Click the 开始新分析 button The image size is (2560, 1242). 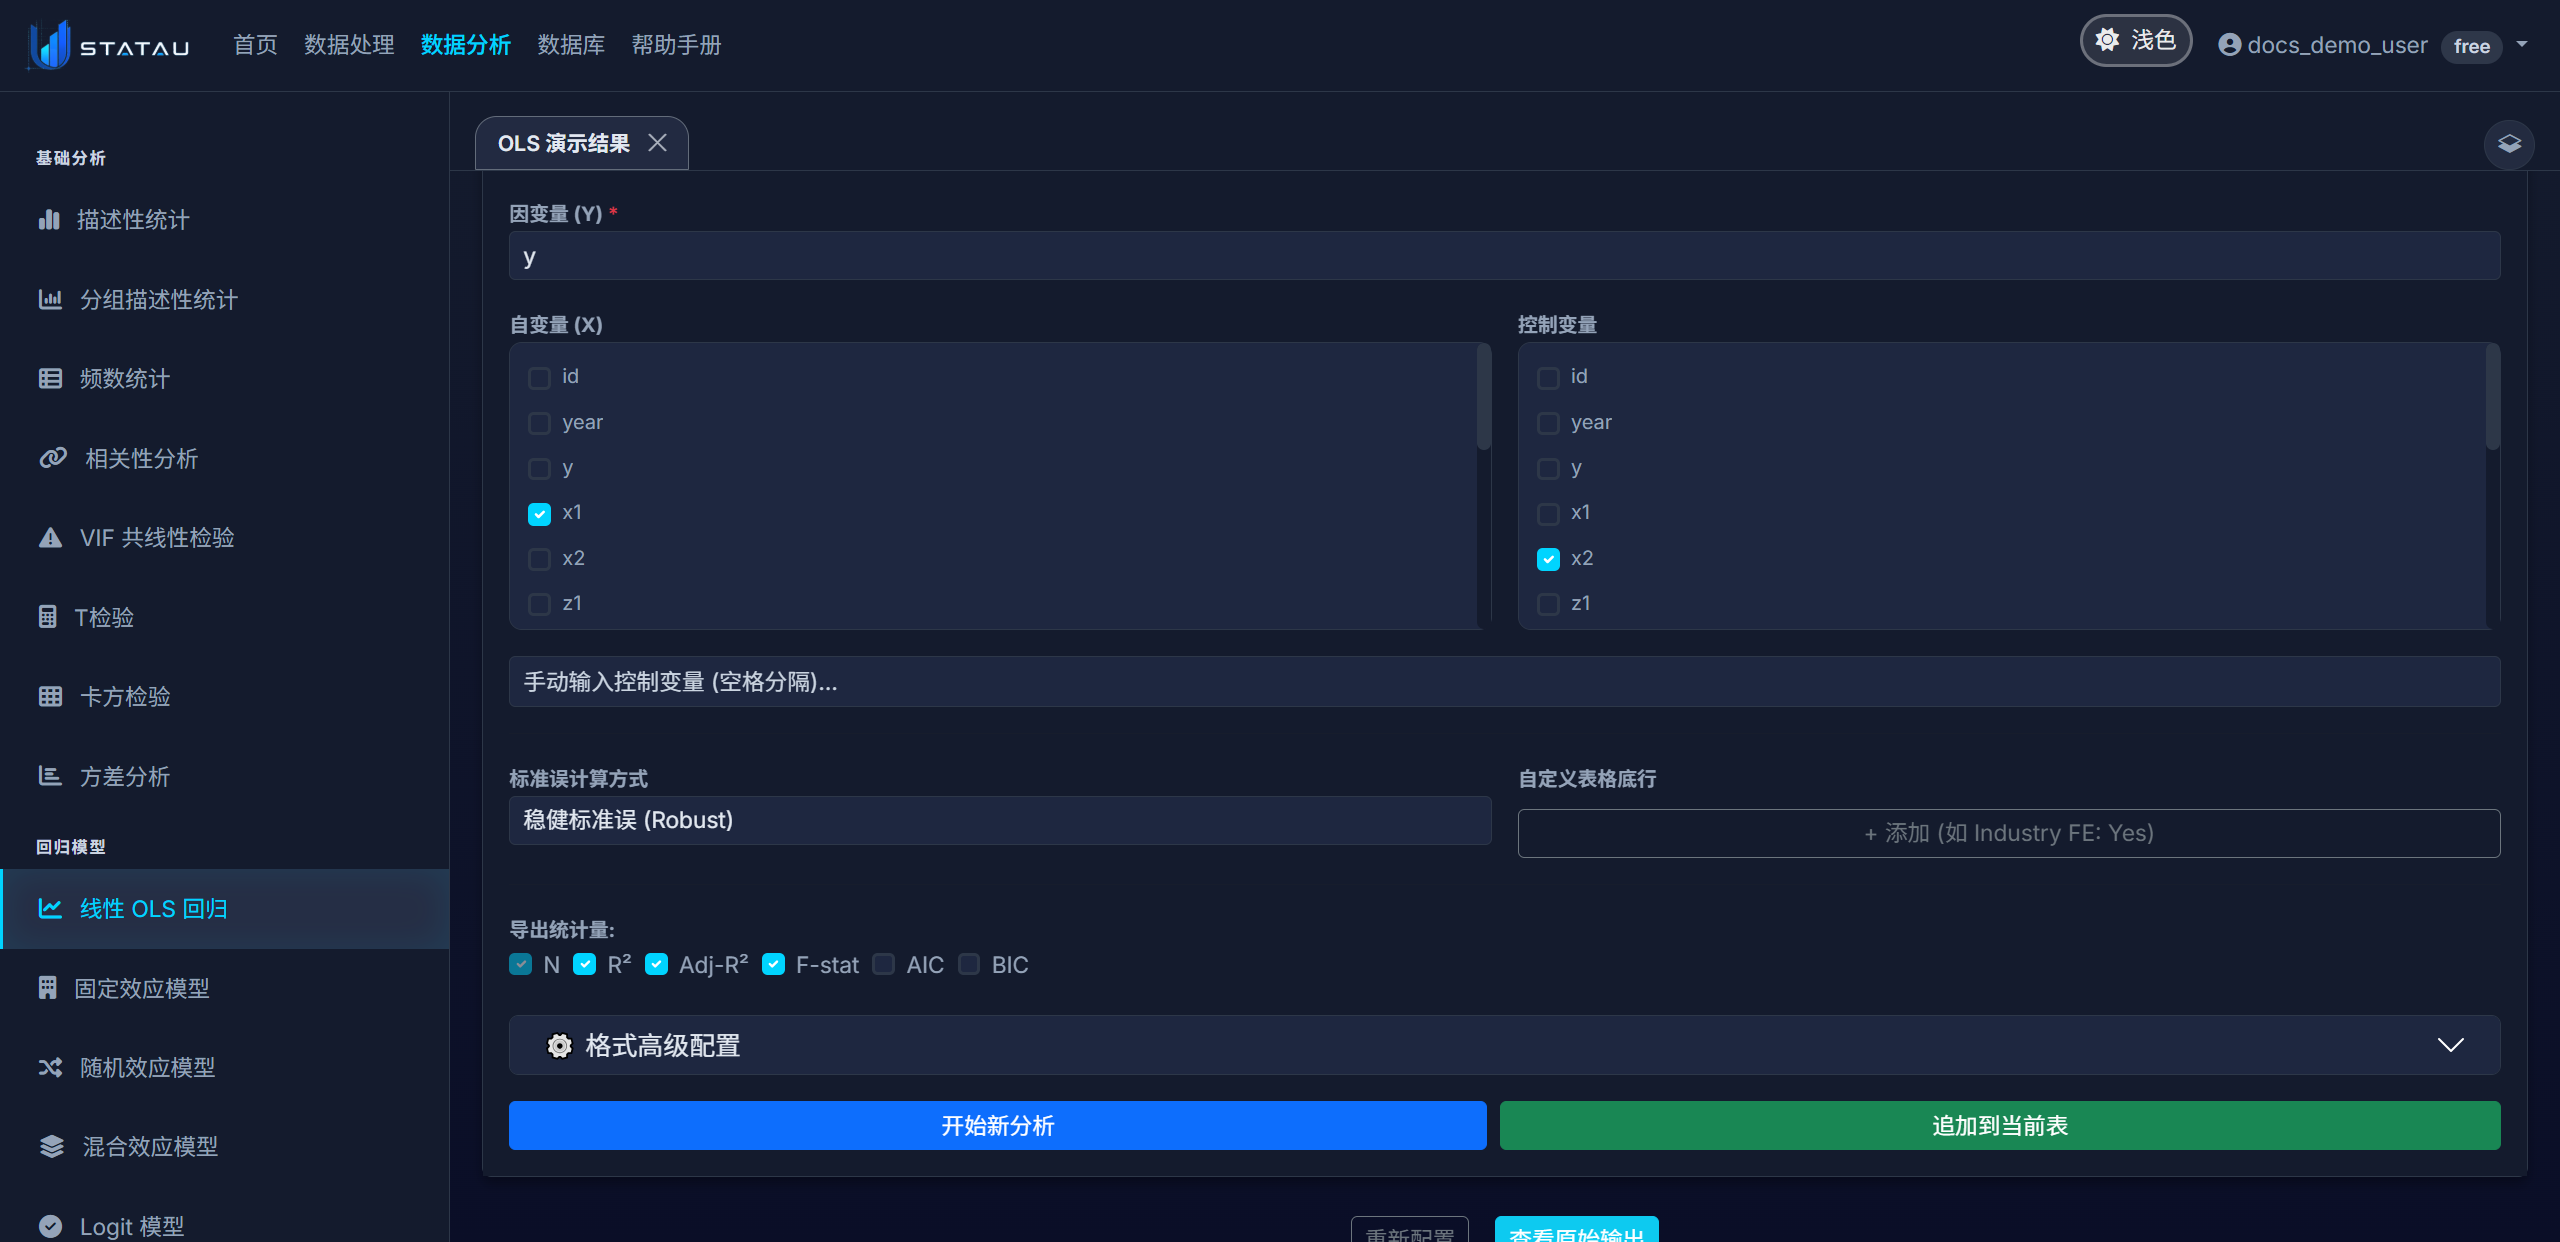(997, 1125)
